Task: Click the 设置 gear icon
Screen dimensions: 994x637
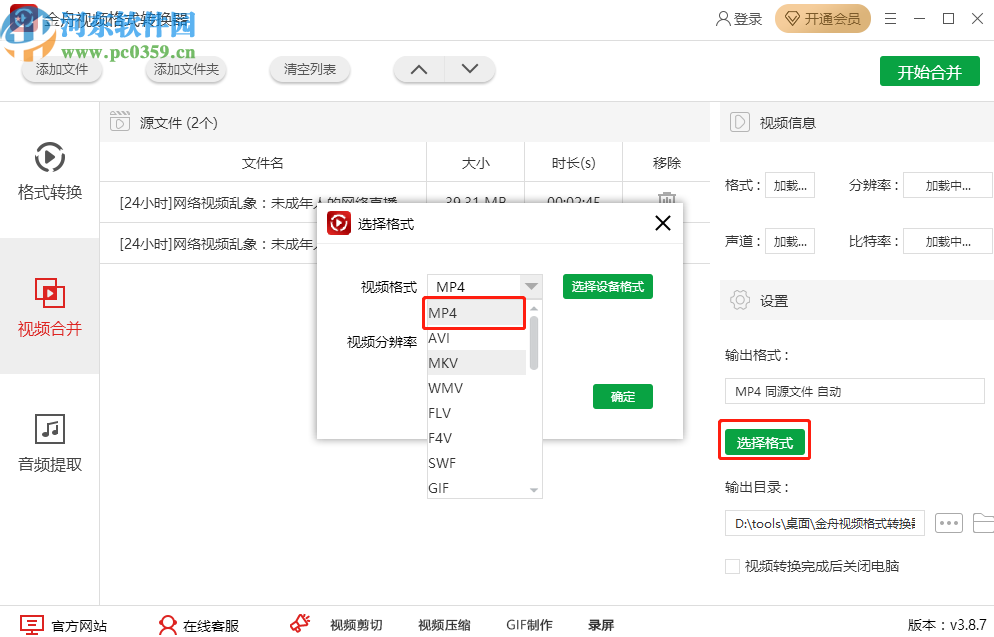Action: tap(740, 300)
